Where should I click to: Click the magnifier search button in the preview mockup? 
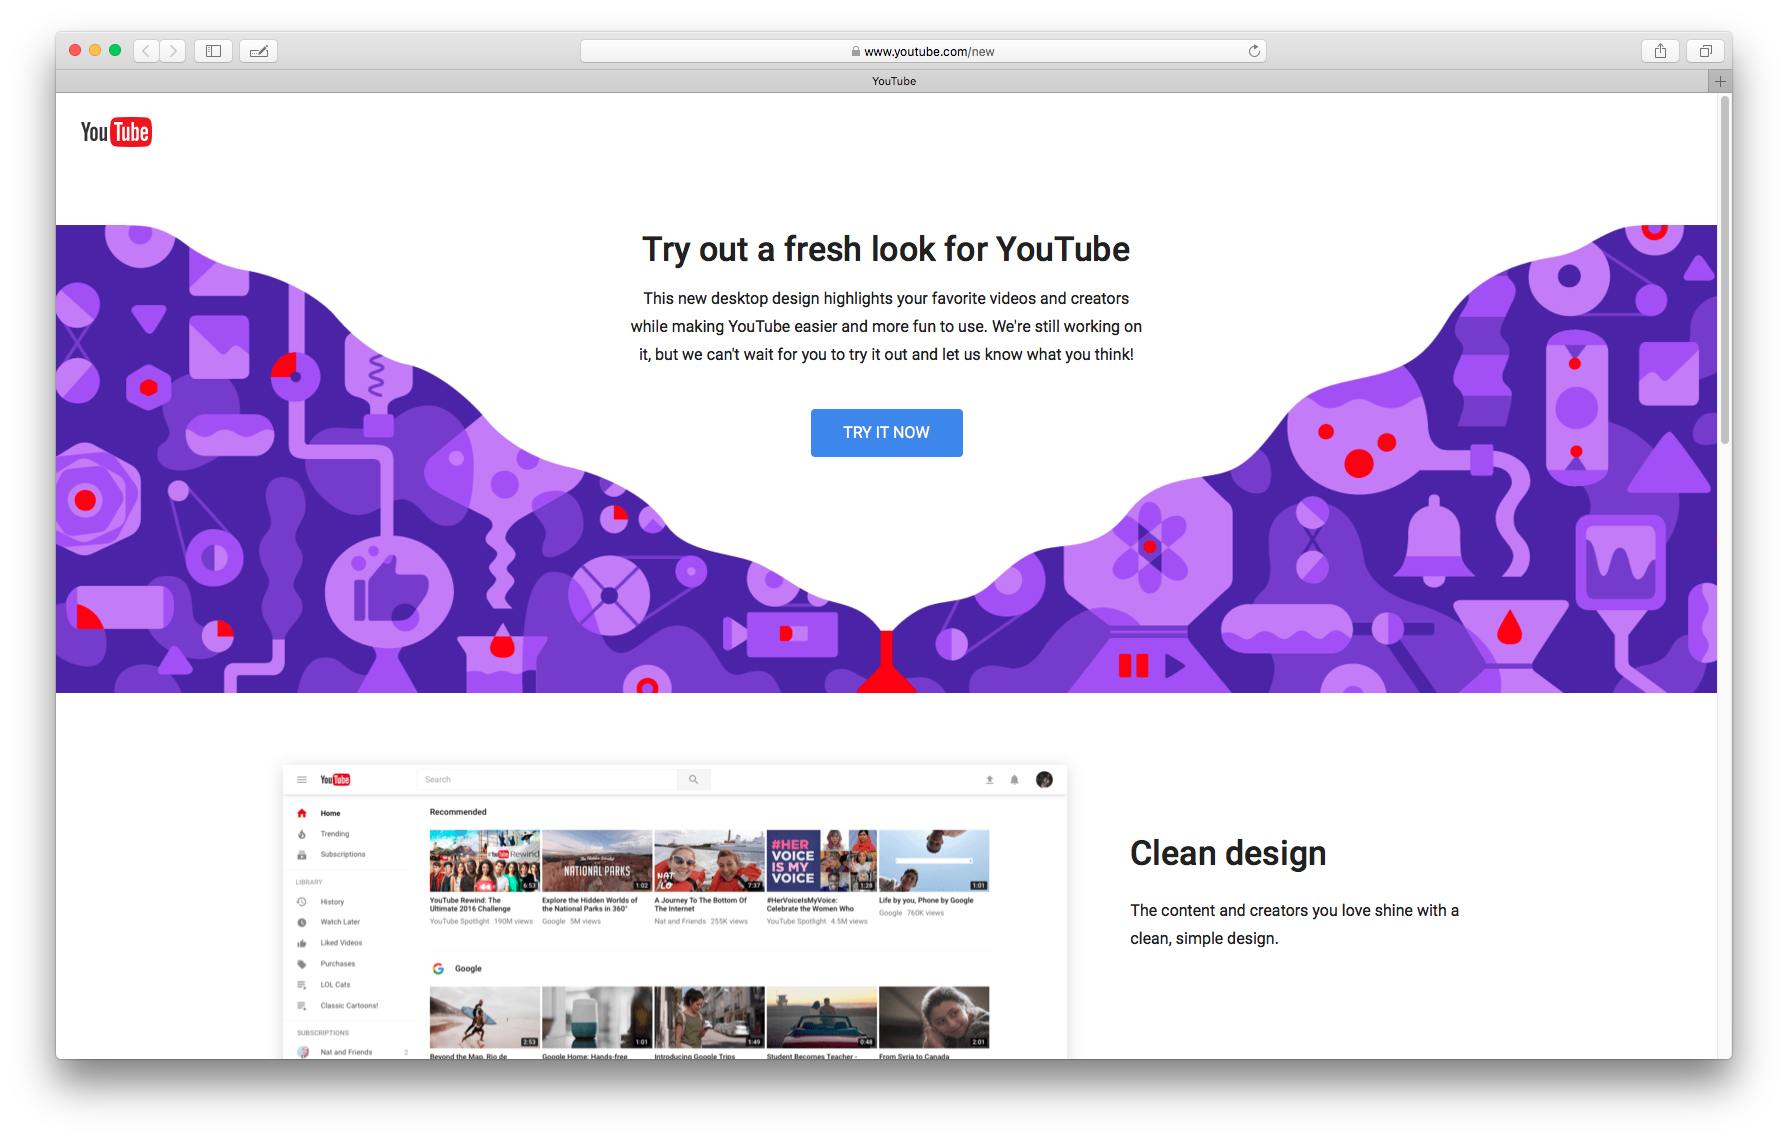point(693,780)
